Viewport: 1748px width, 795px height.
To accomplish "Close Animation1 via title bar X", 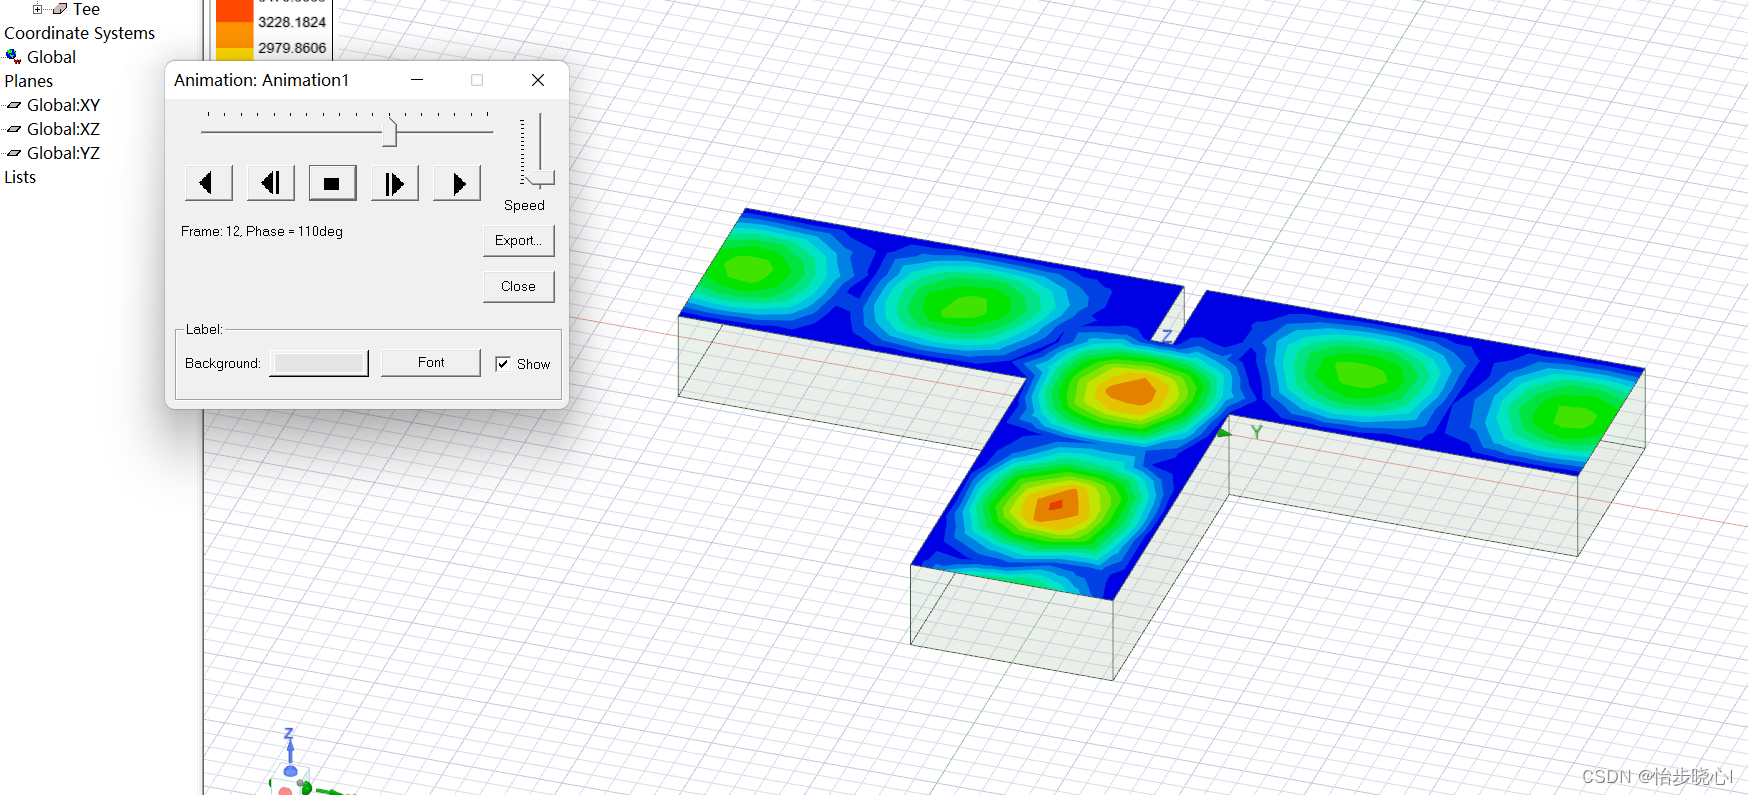I will 538,80.
